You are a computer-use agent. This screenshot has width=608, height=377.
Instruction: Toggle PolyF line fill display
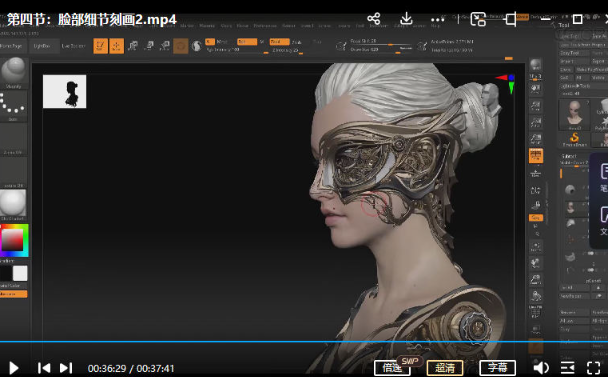point(535,312)
